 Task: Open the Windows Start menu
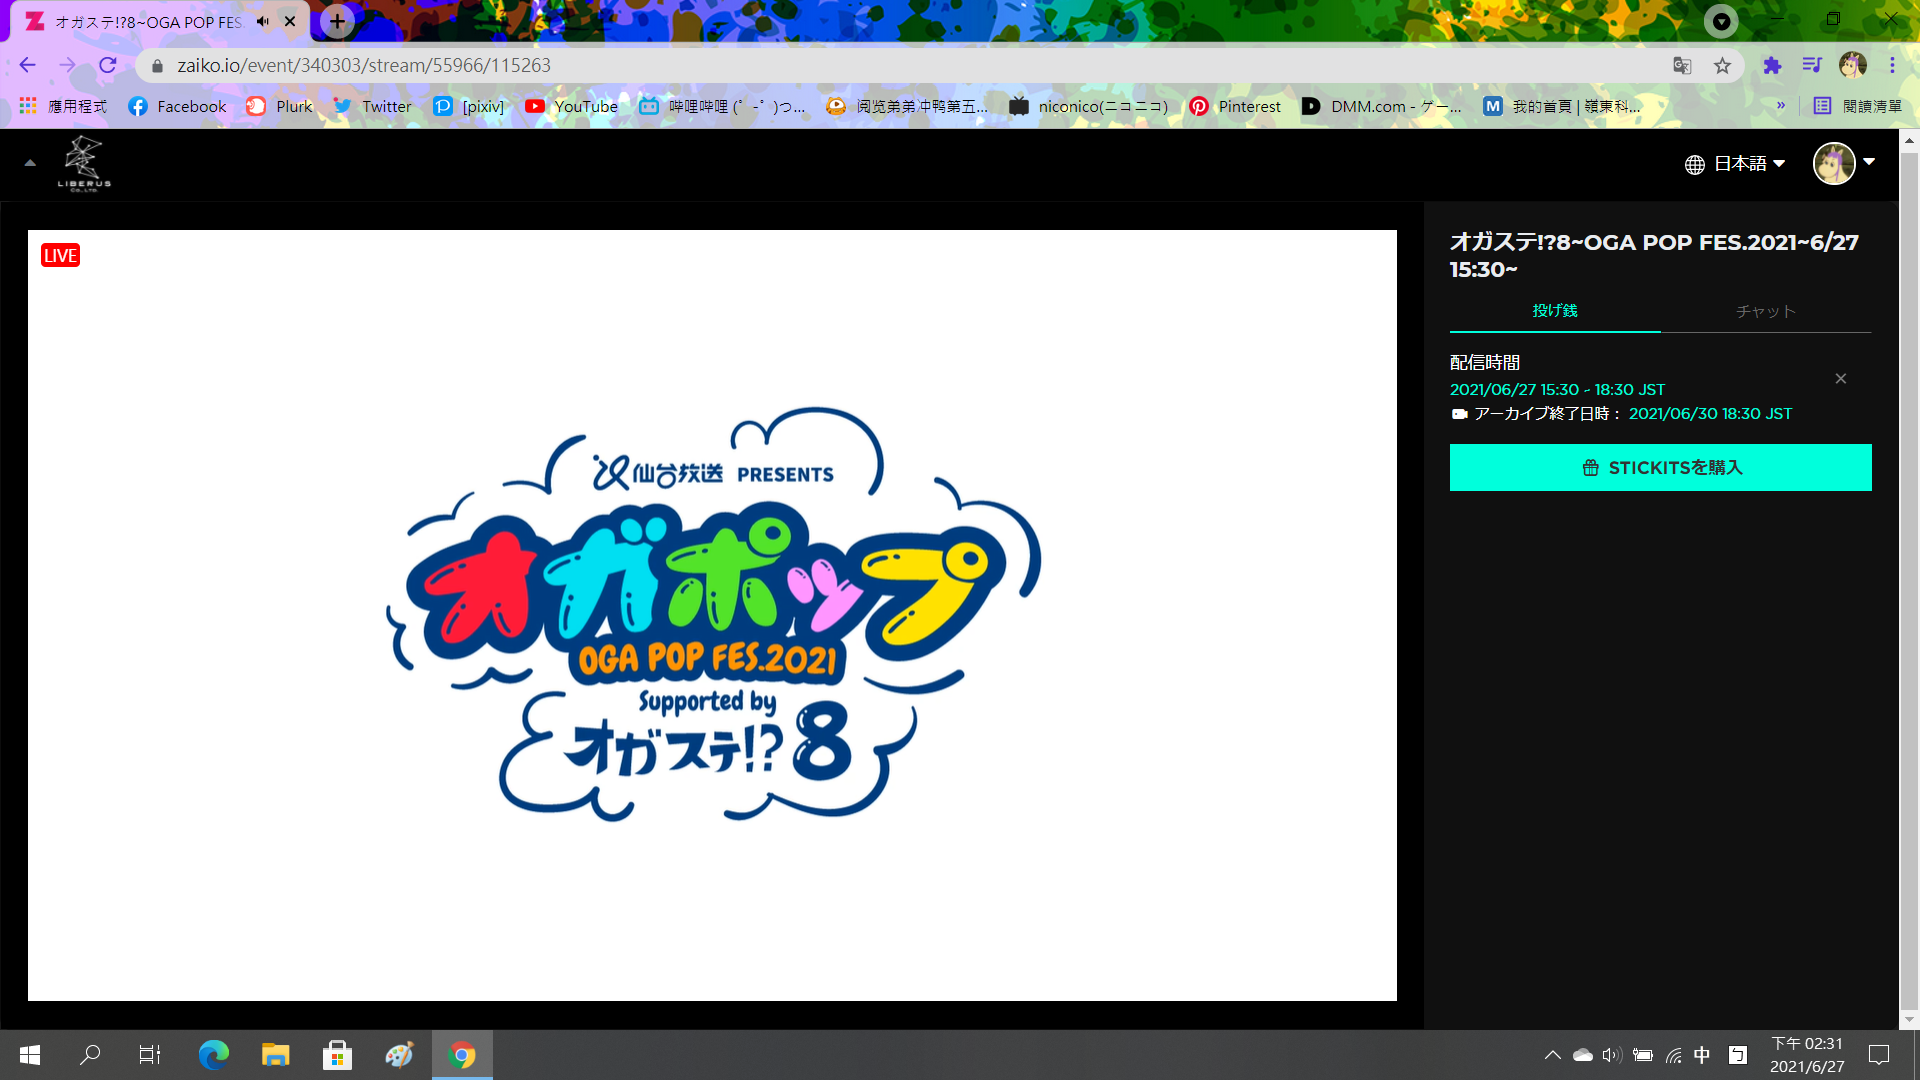30,1055
